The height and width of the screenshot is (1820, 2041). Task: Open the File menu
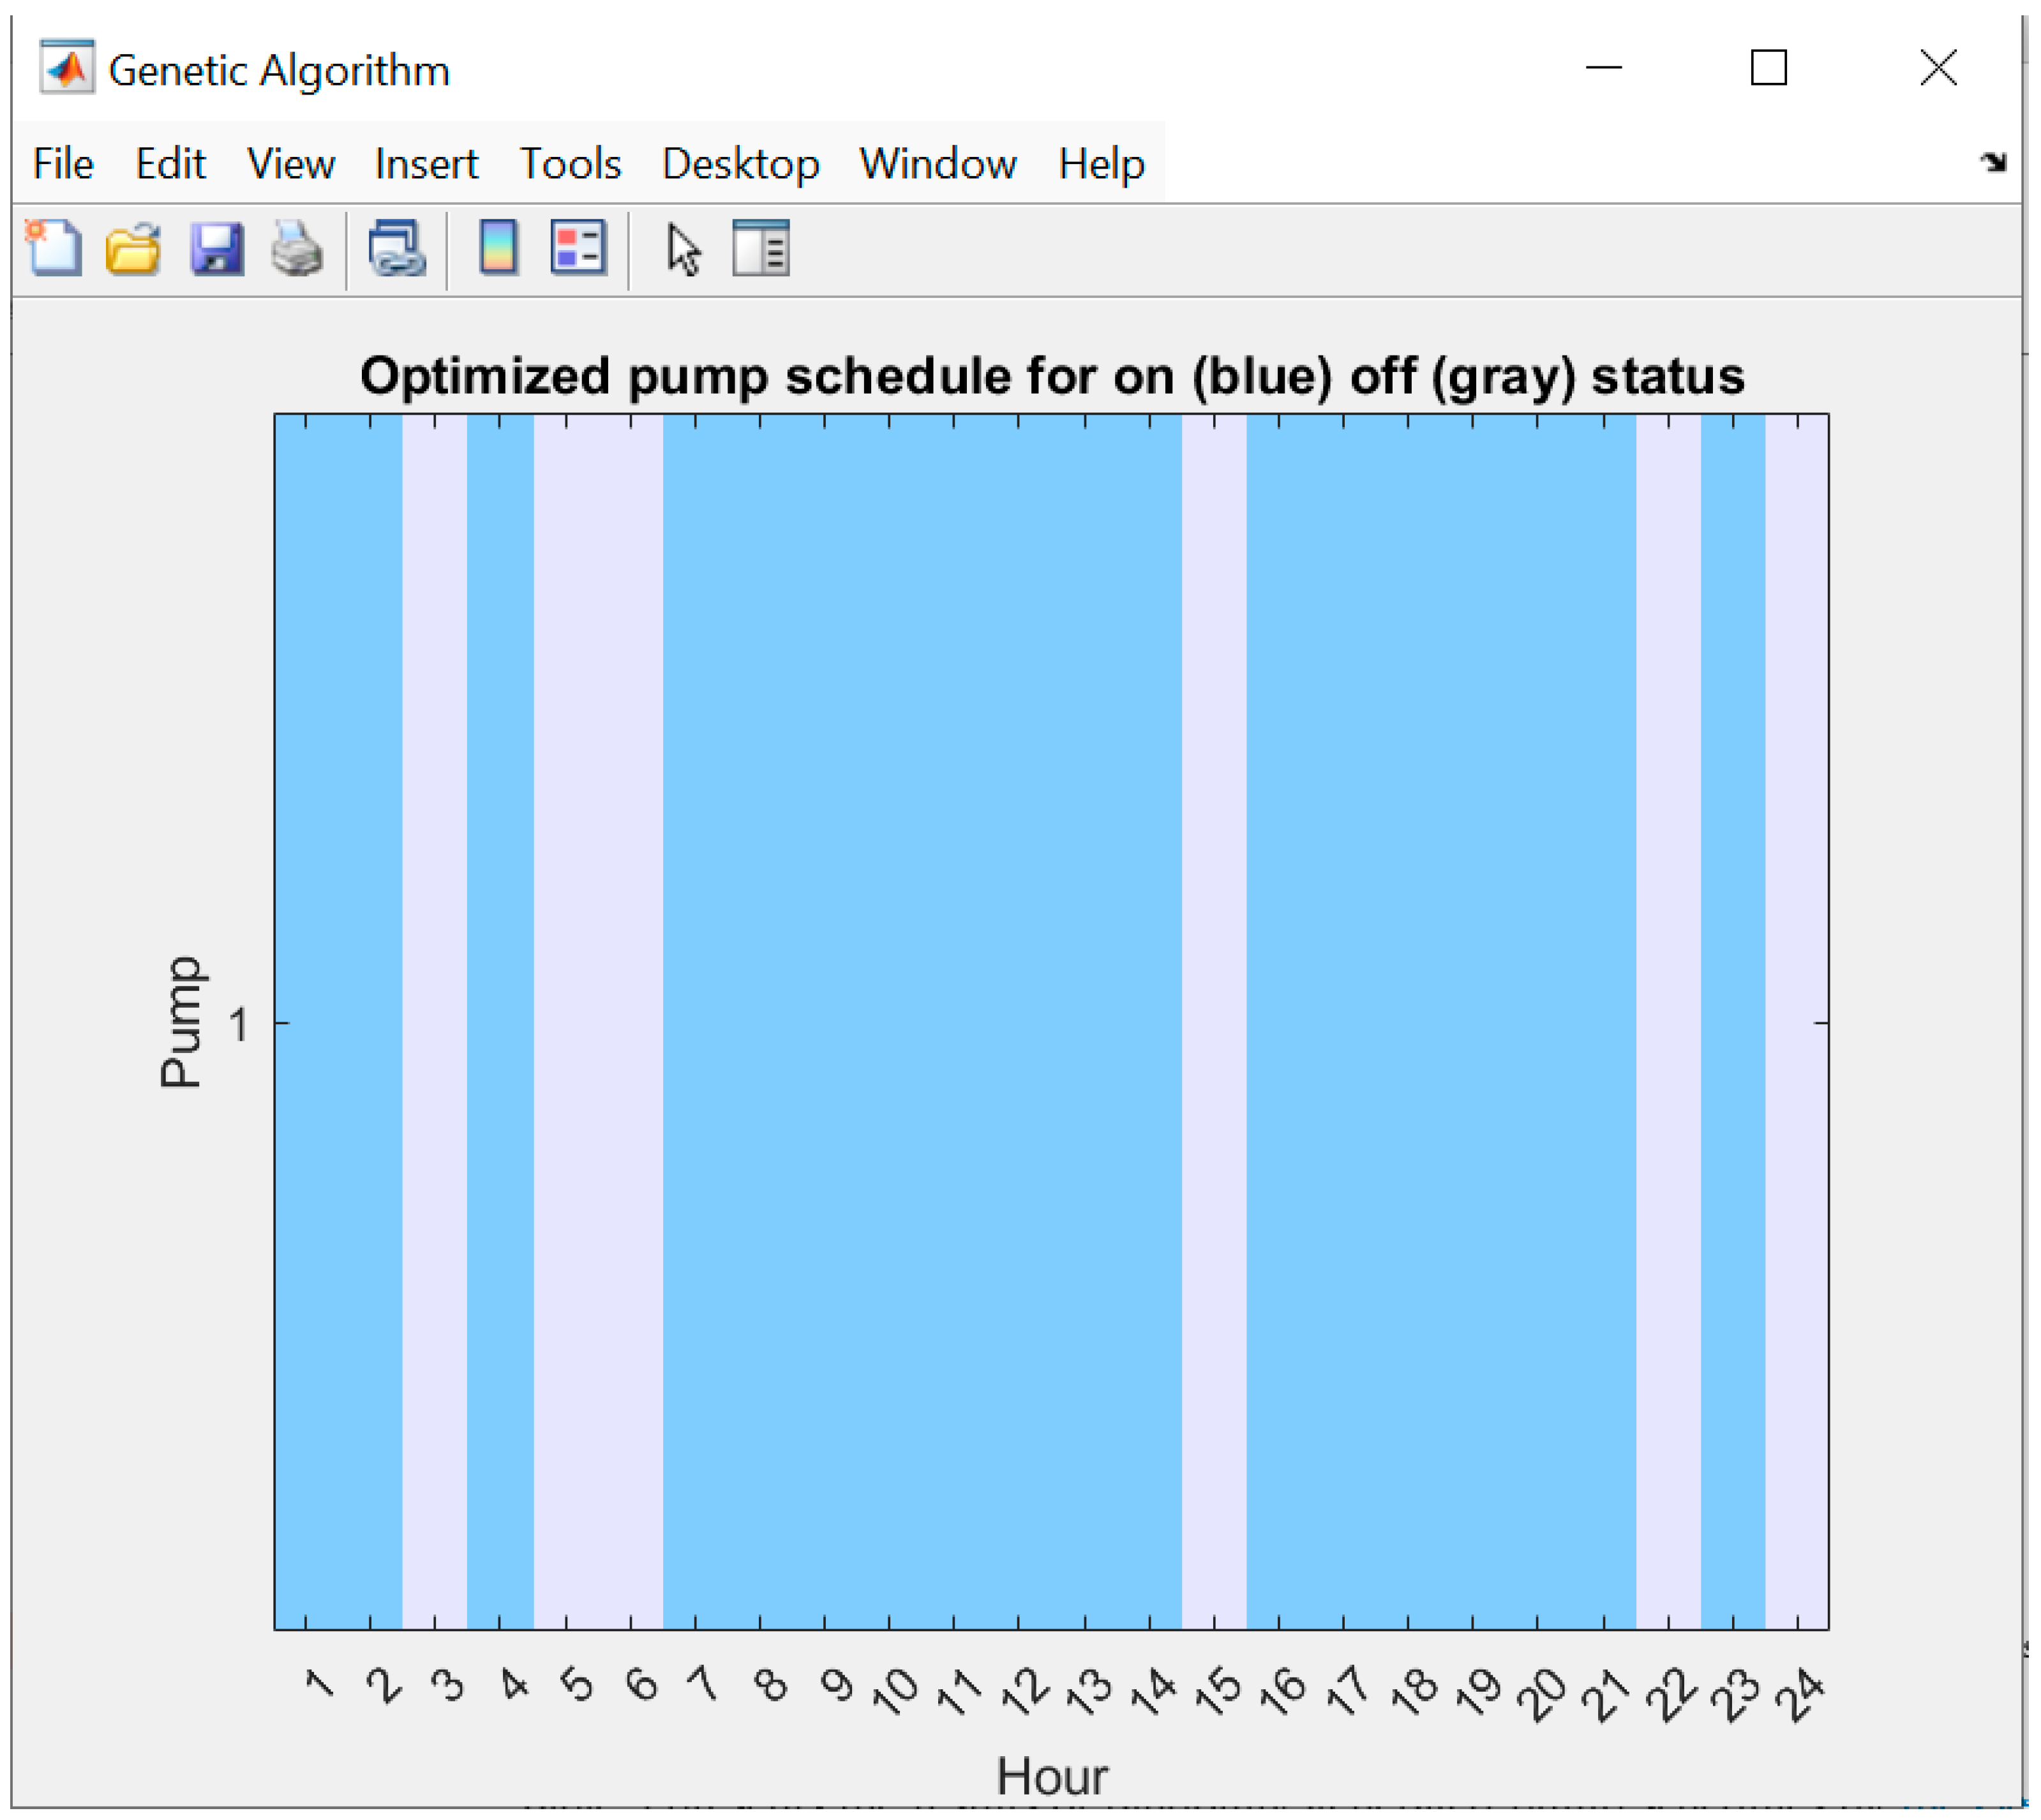(63, 163)
